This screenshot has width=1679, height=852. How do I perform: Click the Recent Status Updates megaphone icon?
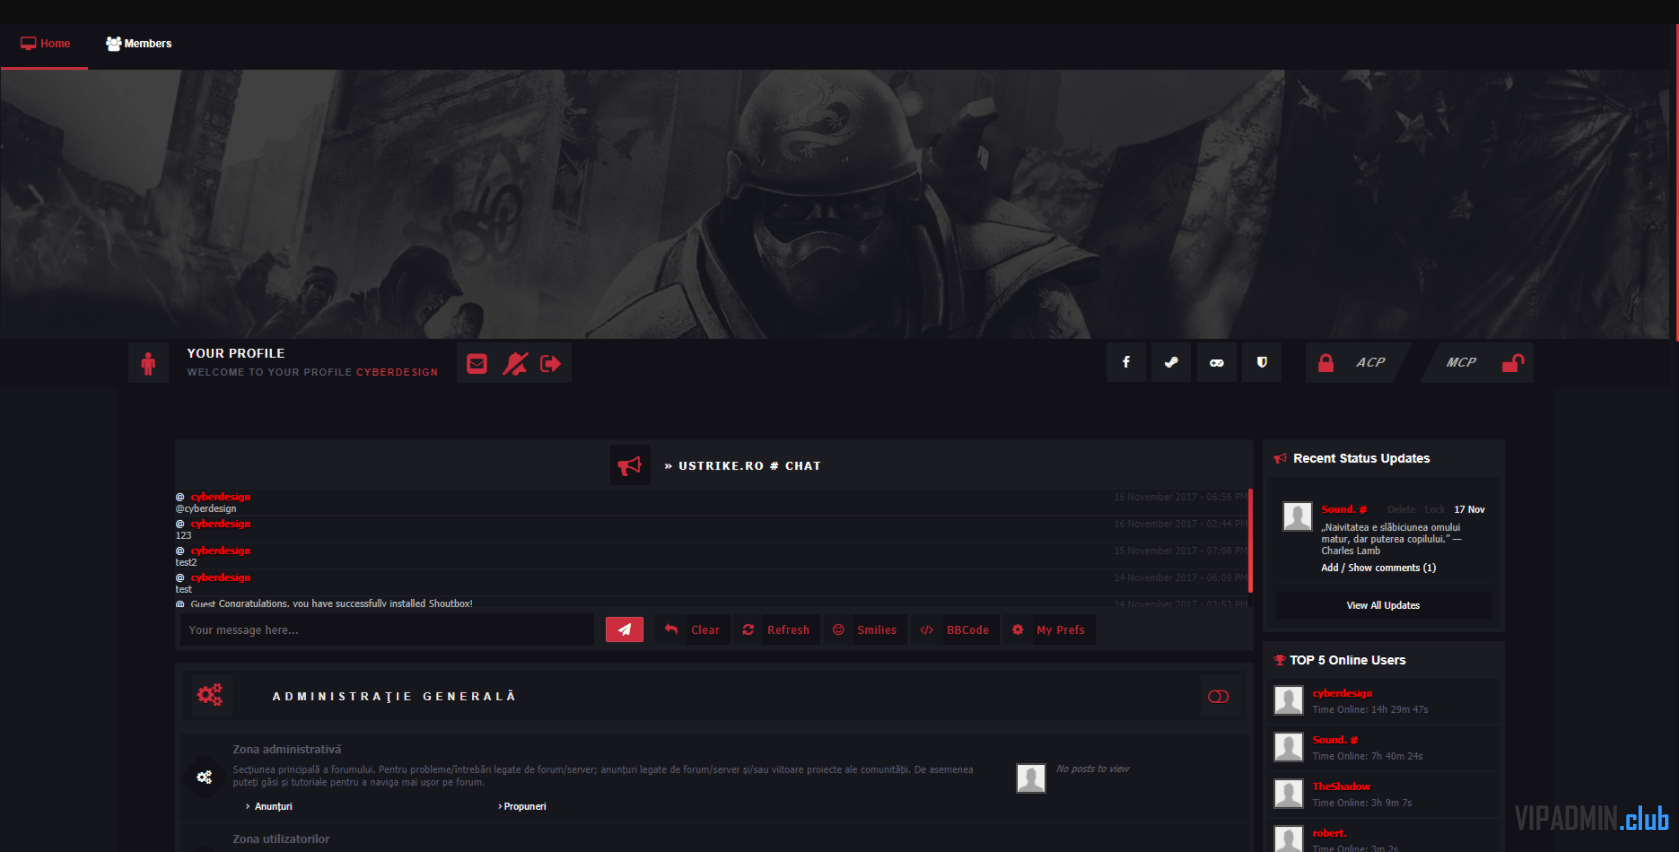point(1280,458)
